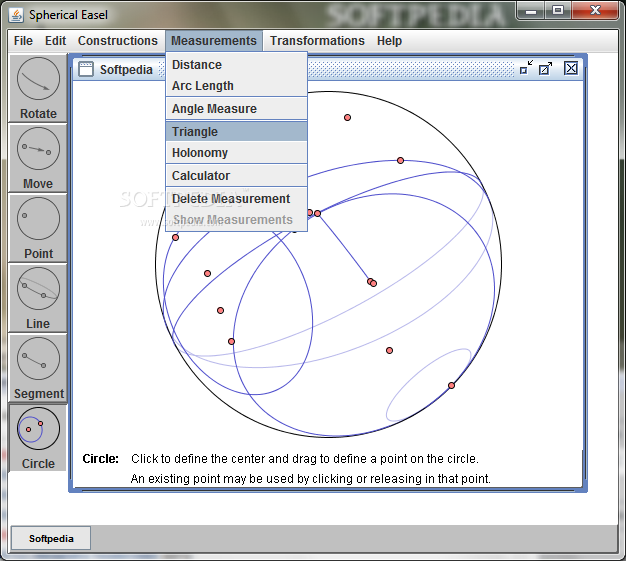Open the File menu
The image size is (626, 561).
tap(23, 41)
